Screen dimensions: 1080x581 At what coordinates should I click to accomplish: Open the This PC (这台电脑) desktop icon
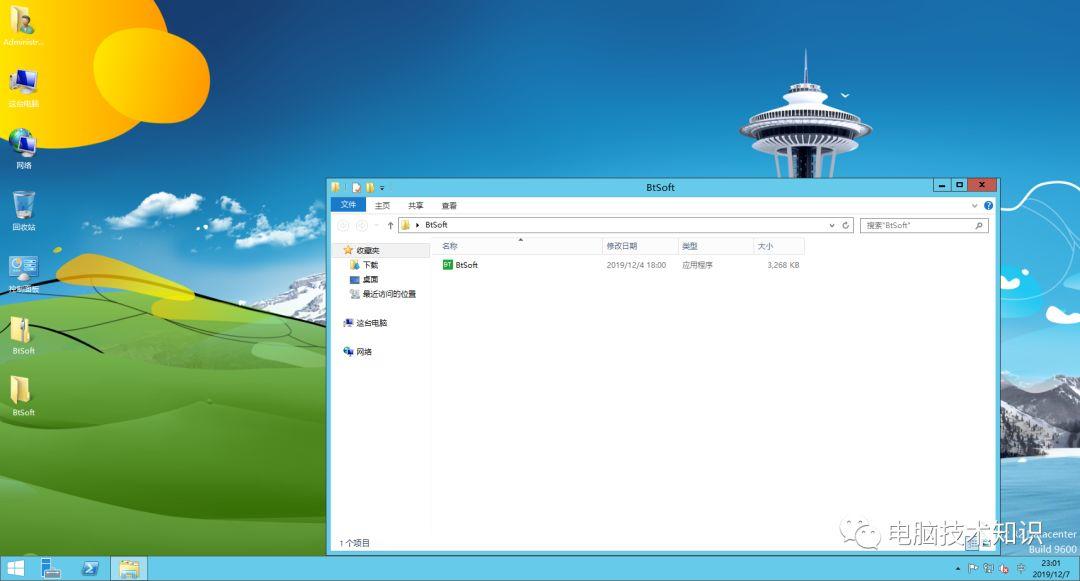pyautogui.click(x=23, y=88)
